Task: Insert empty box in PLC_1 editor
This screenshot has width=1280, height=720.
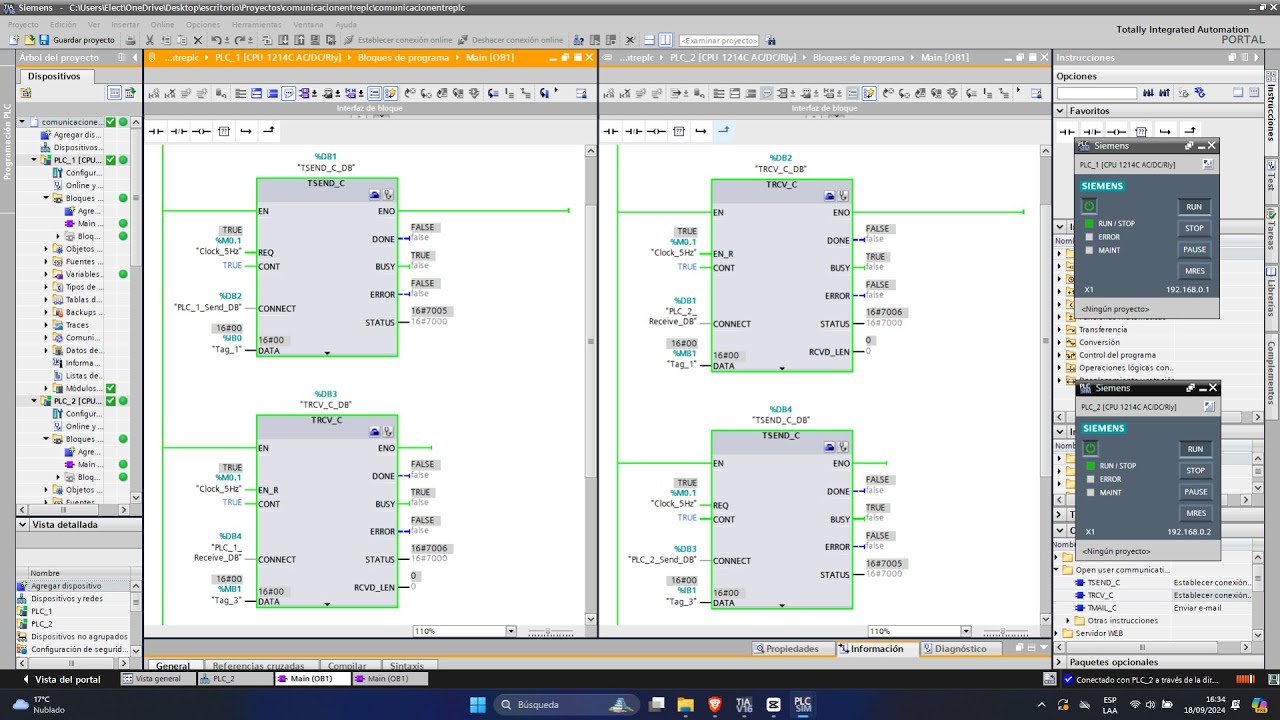Action: coord(224,131)
